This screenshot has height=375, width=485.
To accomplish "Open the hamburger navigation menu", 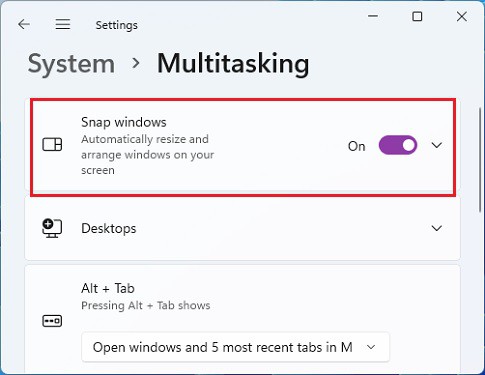I will (x=63, y=24).
